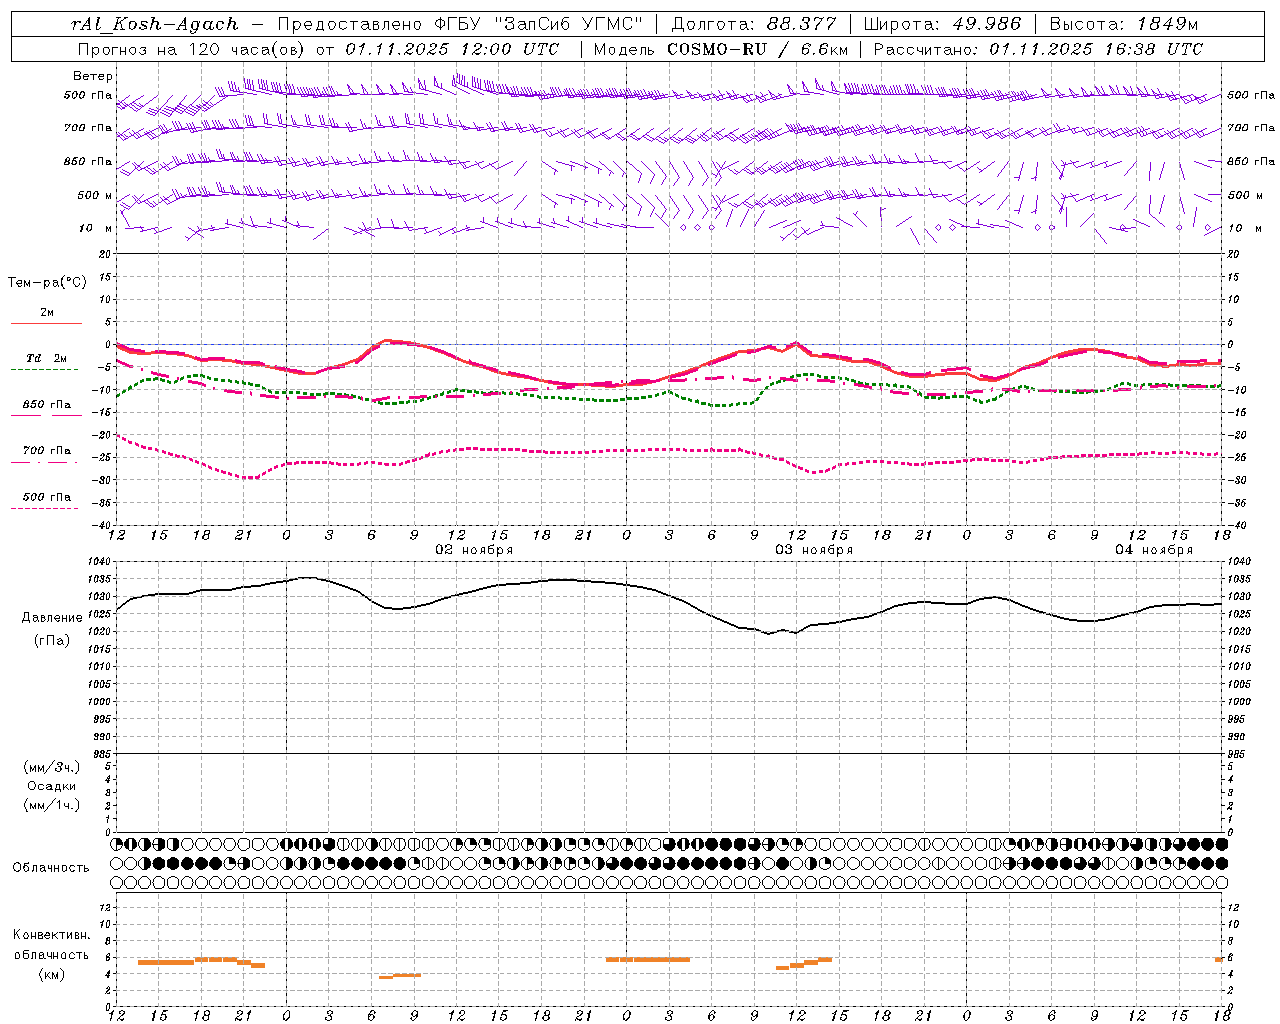Click the Давление chart label
Image resolution: width=1280 pixels, height=1024 pixels.
pos(52,617)
